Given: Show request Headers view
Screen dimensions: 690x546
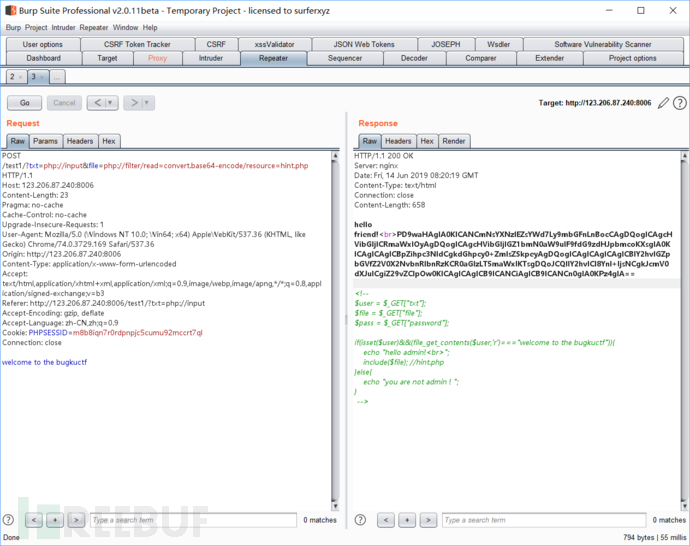Looking at the screenshot, I should pyautogui.click(x=80, y=141).
